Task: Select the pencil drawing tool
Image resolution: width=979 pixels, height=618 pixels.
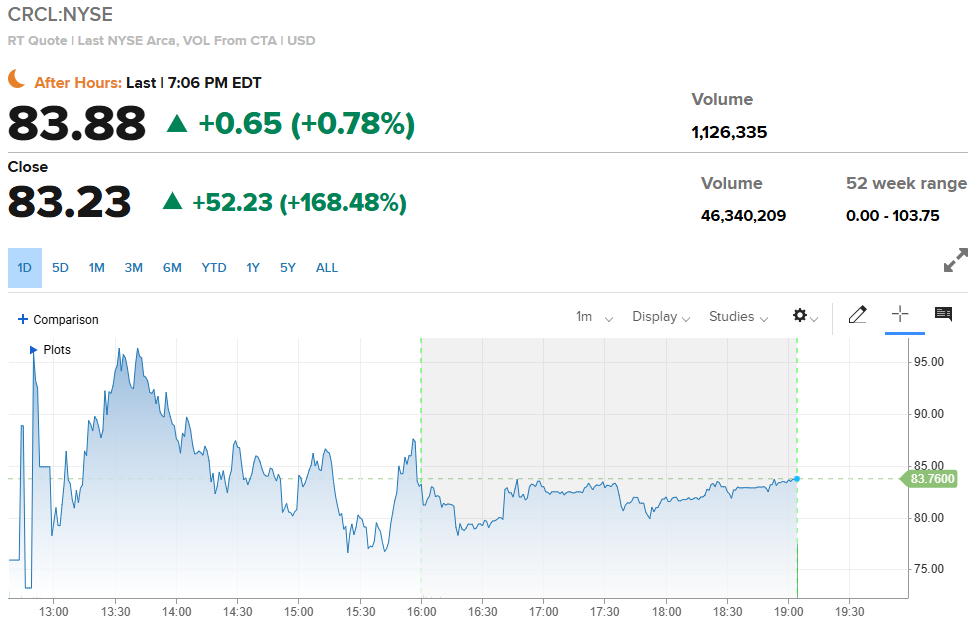Action: point(857,315)
